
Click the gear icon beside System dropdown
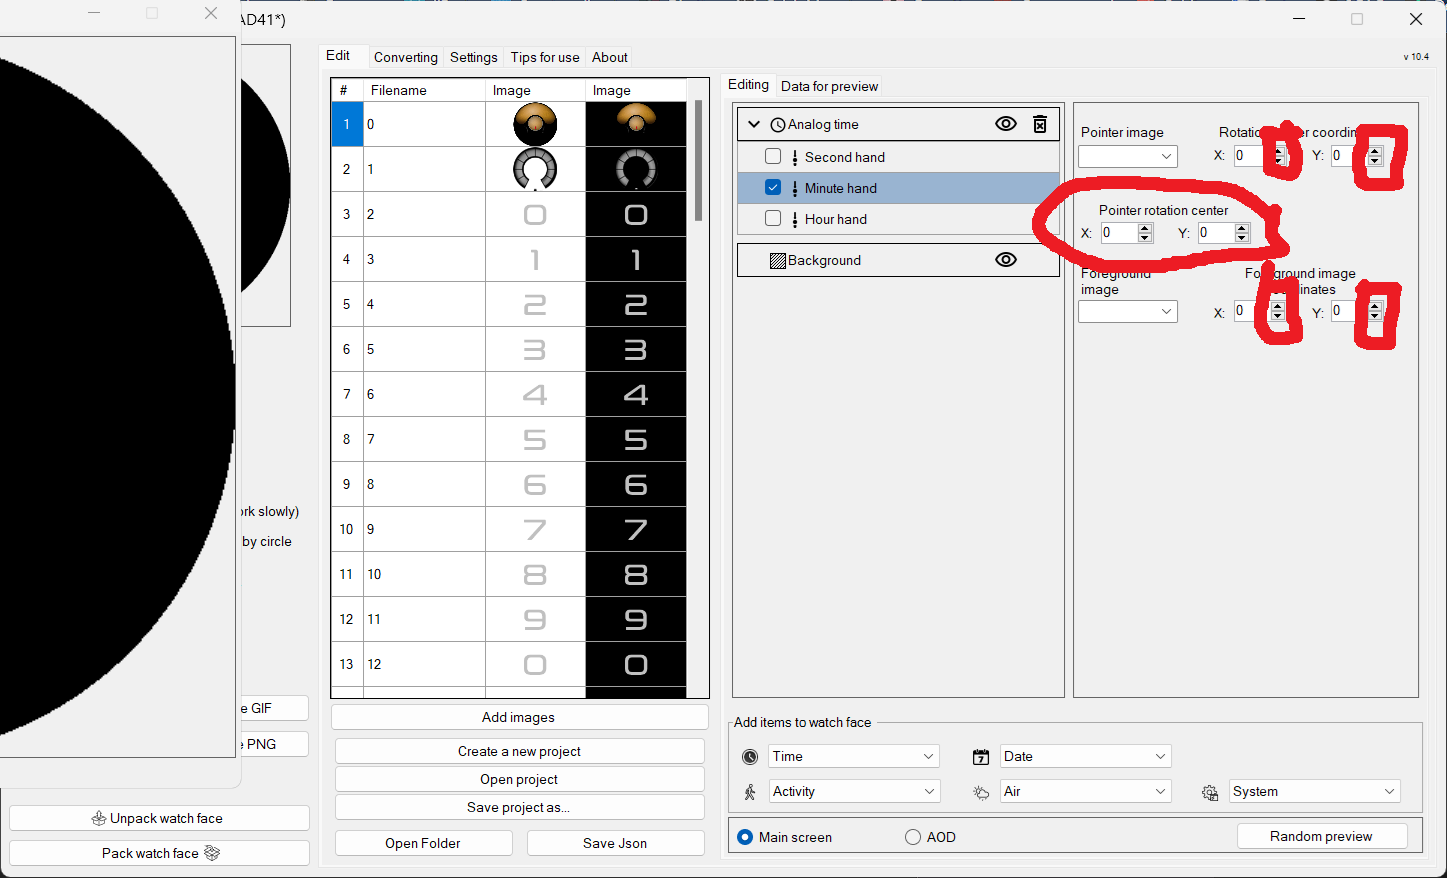pos(1210,792)
